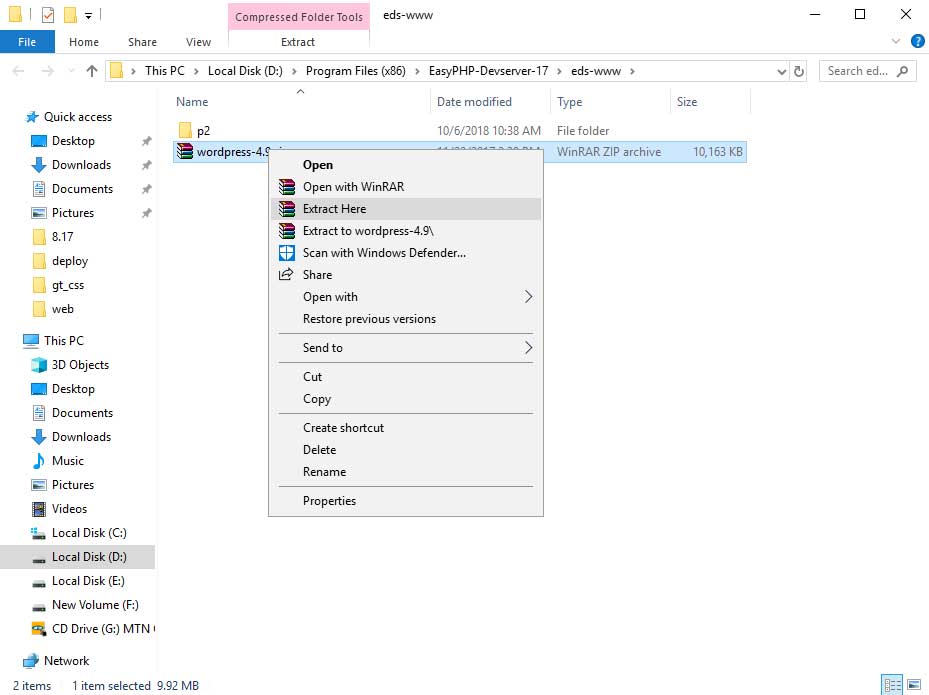Switch to the Home ribbon tab
The width and height of the screenshot is (929, 695).
[x=84, y=42]
